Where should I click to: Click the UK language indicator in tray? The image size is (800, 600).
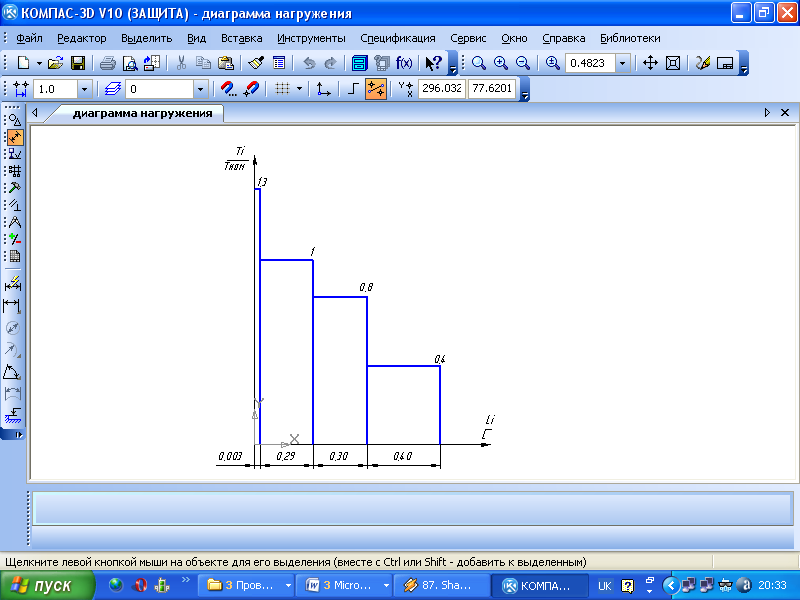pyautogui.click(x=605, y=586)
